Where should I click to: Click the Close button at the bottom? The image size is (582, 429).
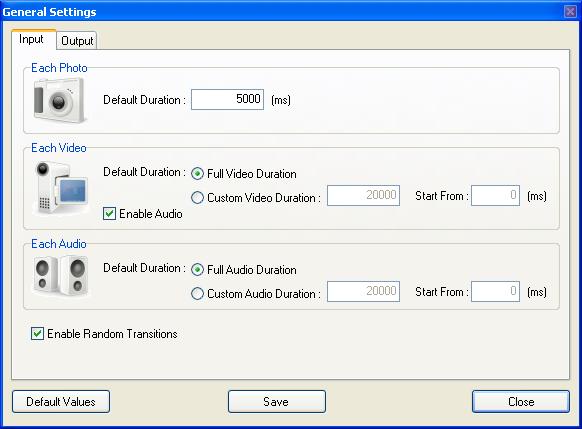coord(521,402)
